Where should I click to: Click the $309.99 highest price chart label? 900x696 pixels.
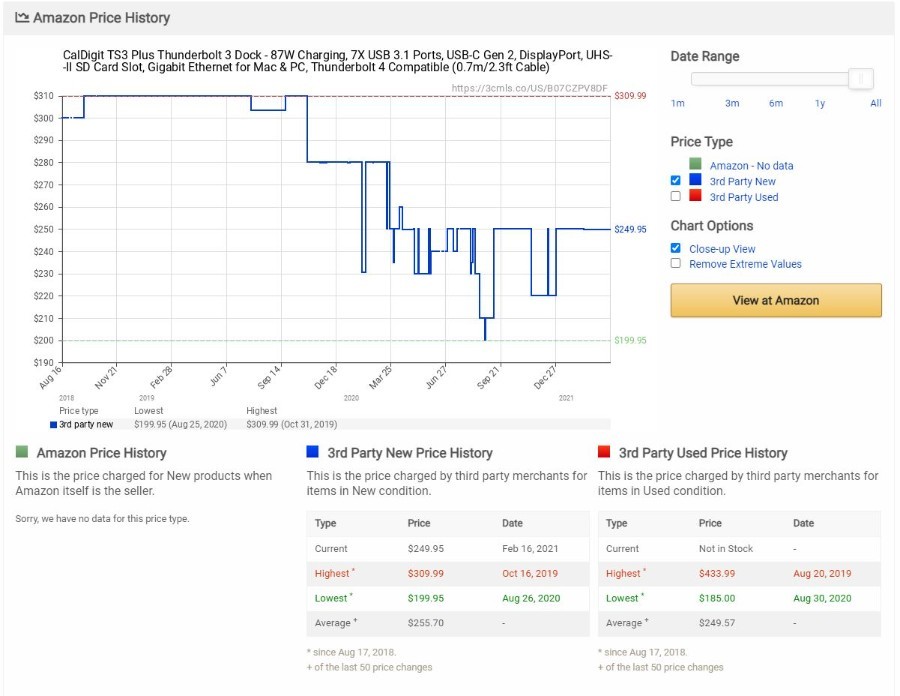pyautogui.click(x=630, y=95)
